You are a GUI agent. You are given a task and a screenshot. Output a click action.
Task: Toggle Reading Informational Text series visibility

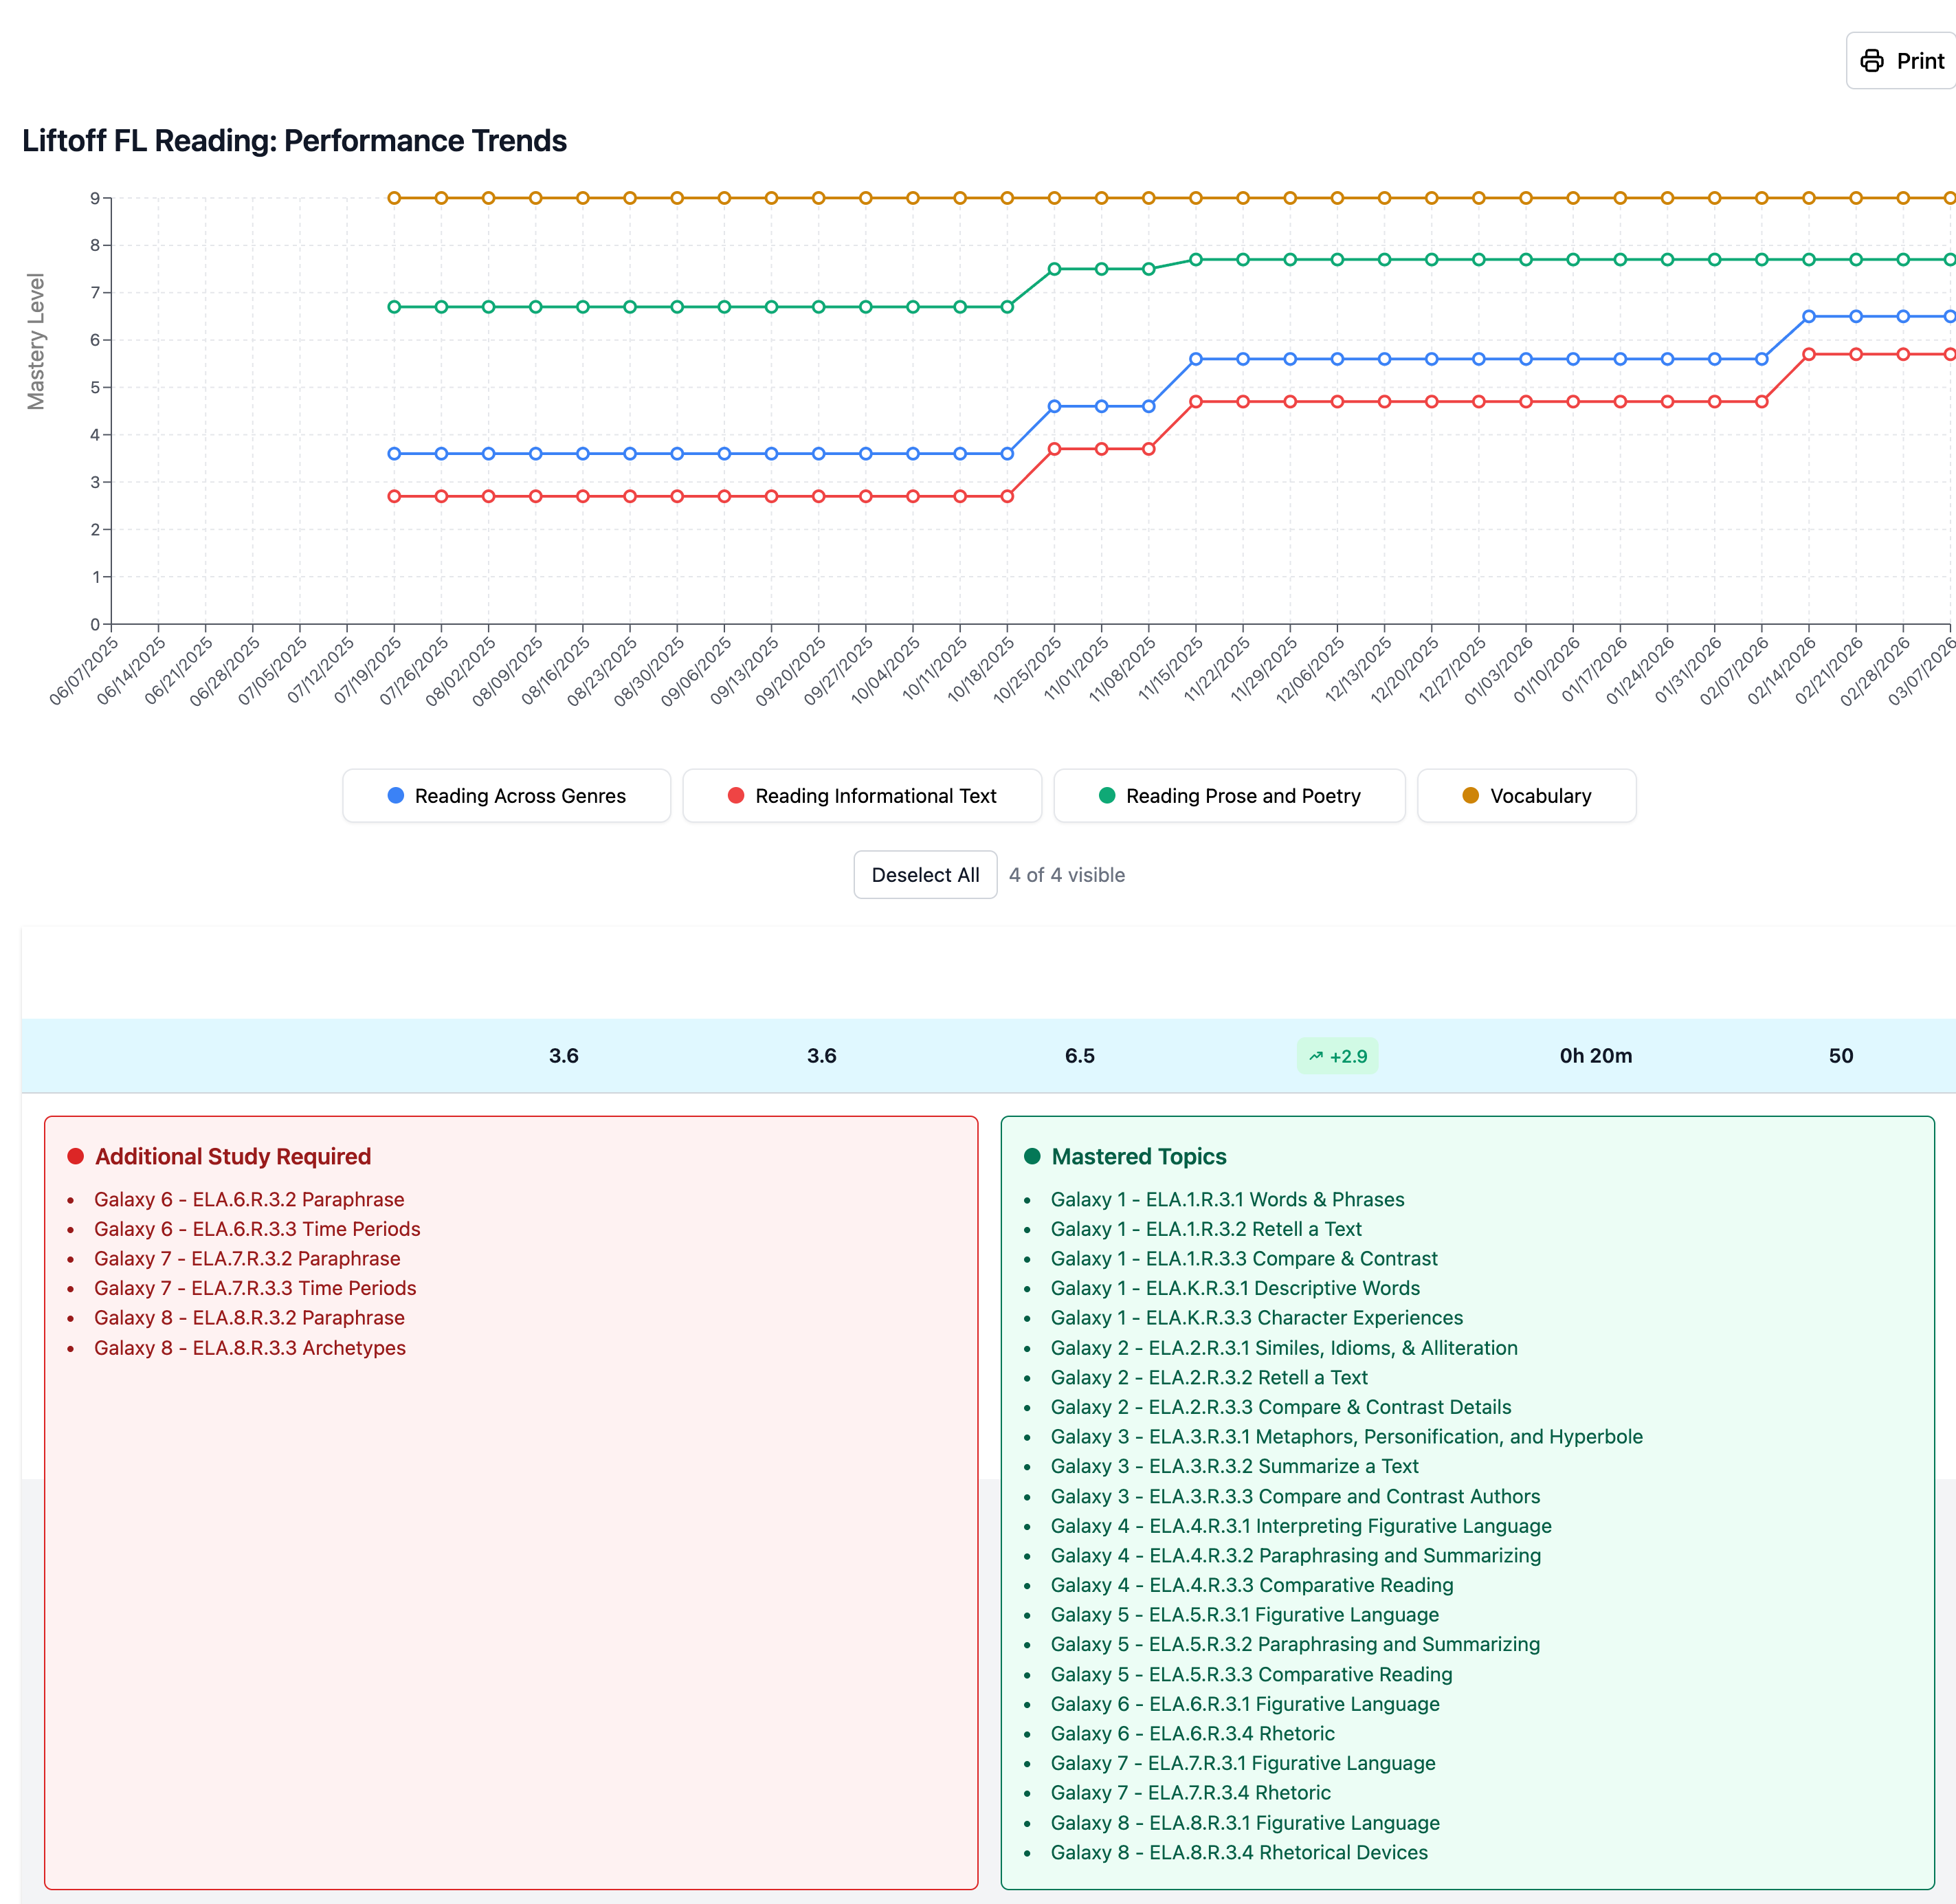(861, 796)
